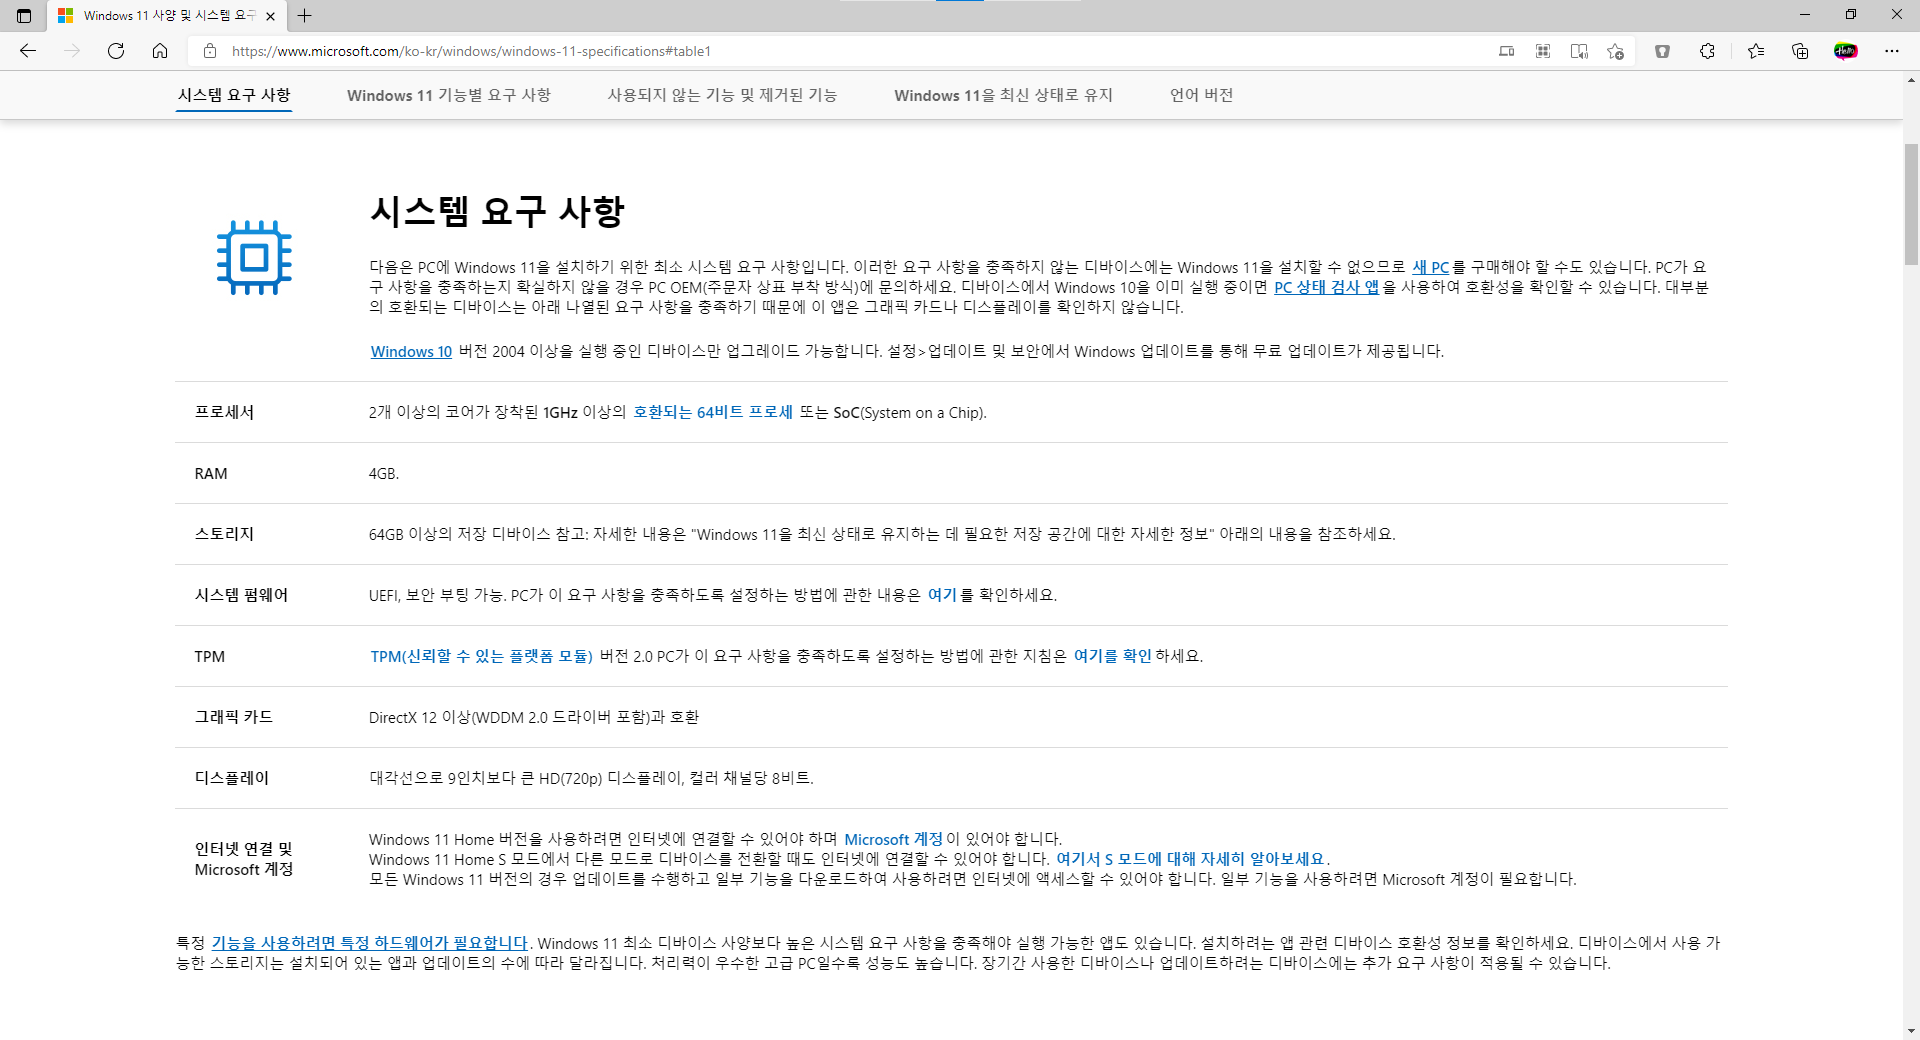Open Collections panel
Screen dimensions: 1920x1040
pyautogui.click(x=1800, y=51)
